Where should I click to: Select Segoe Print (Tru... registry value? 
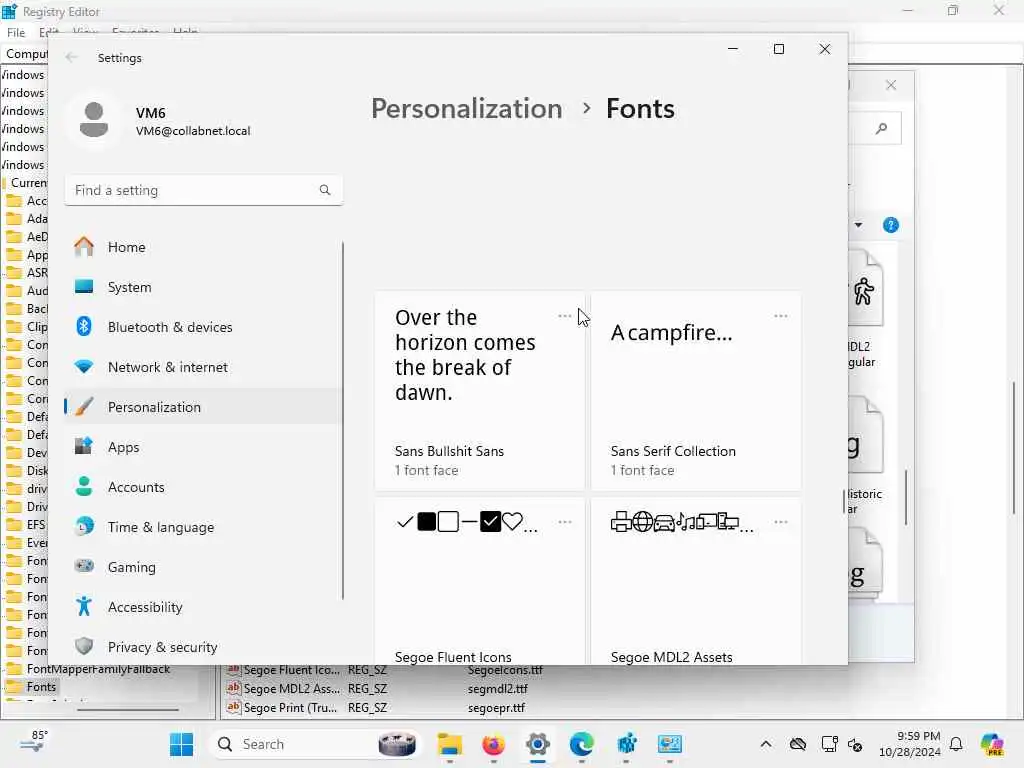291,707
